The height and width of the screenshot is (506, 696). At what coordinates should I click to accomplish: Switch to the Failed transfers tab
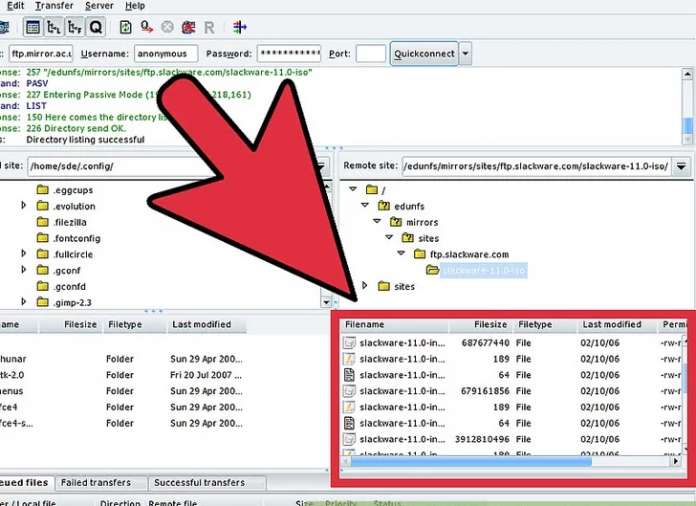coord(96,483)
